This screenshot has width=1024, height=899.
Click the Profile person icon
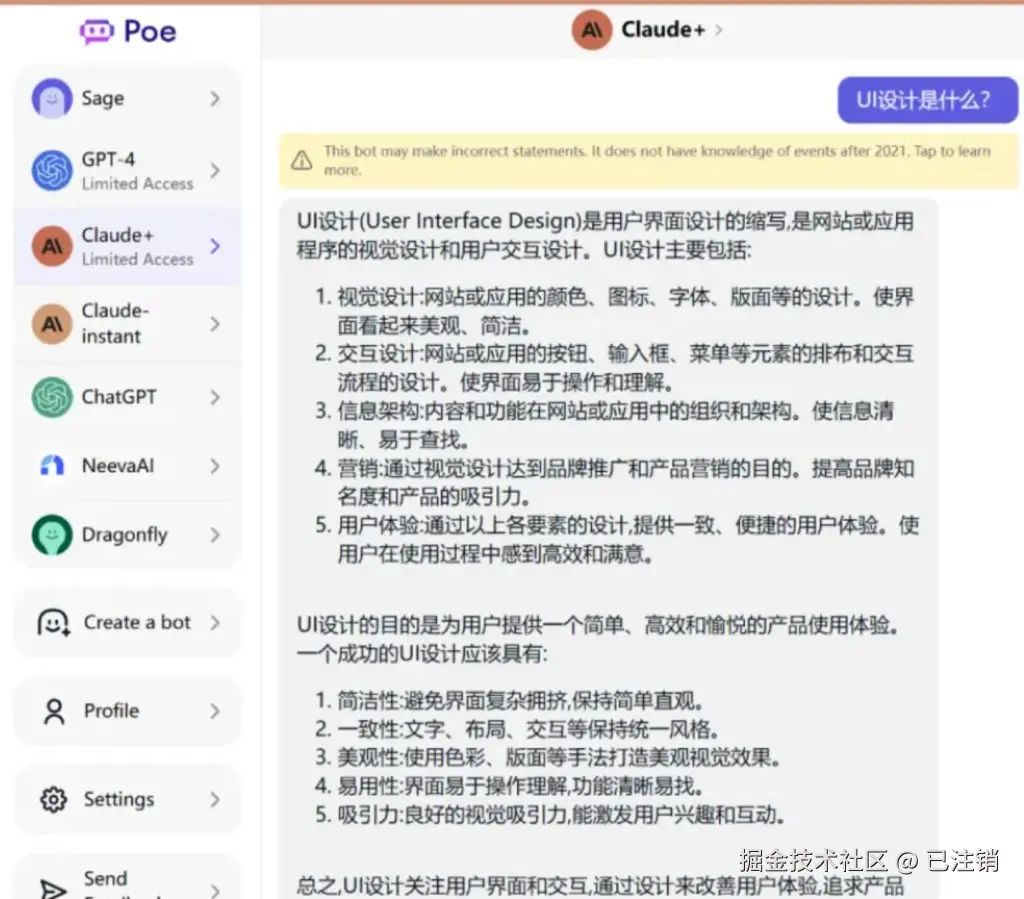click(x=54, y=711)
